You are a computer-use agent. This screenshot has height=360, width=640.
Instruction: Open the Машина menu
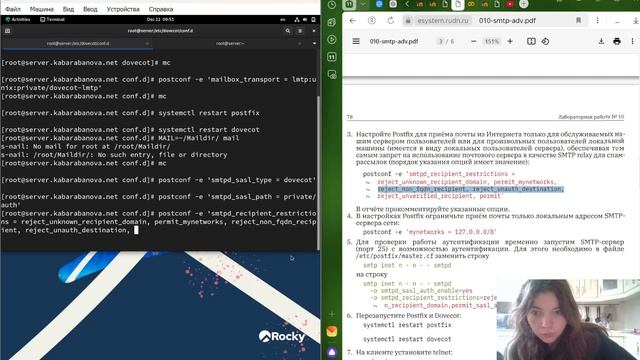point(42,9)
